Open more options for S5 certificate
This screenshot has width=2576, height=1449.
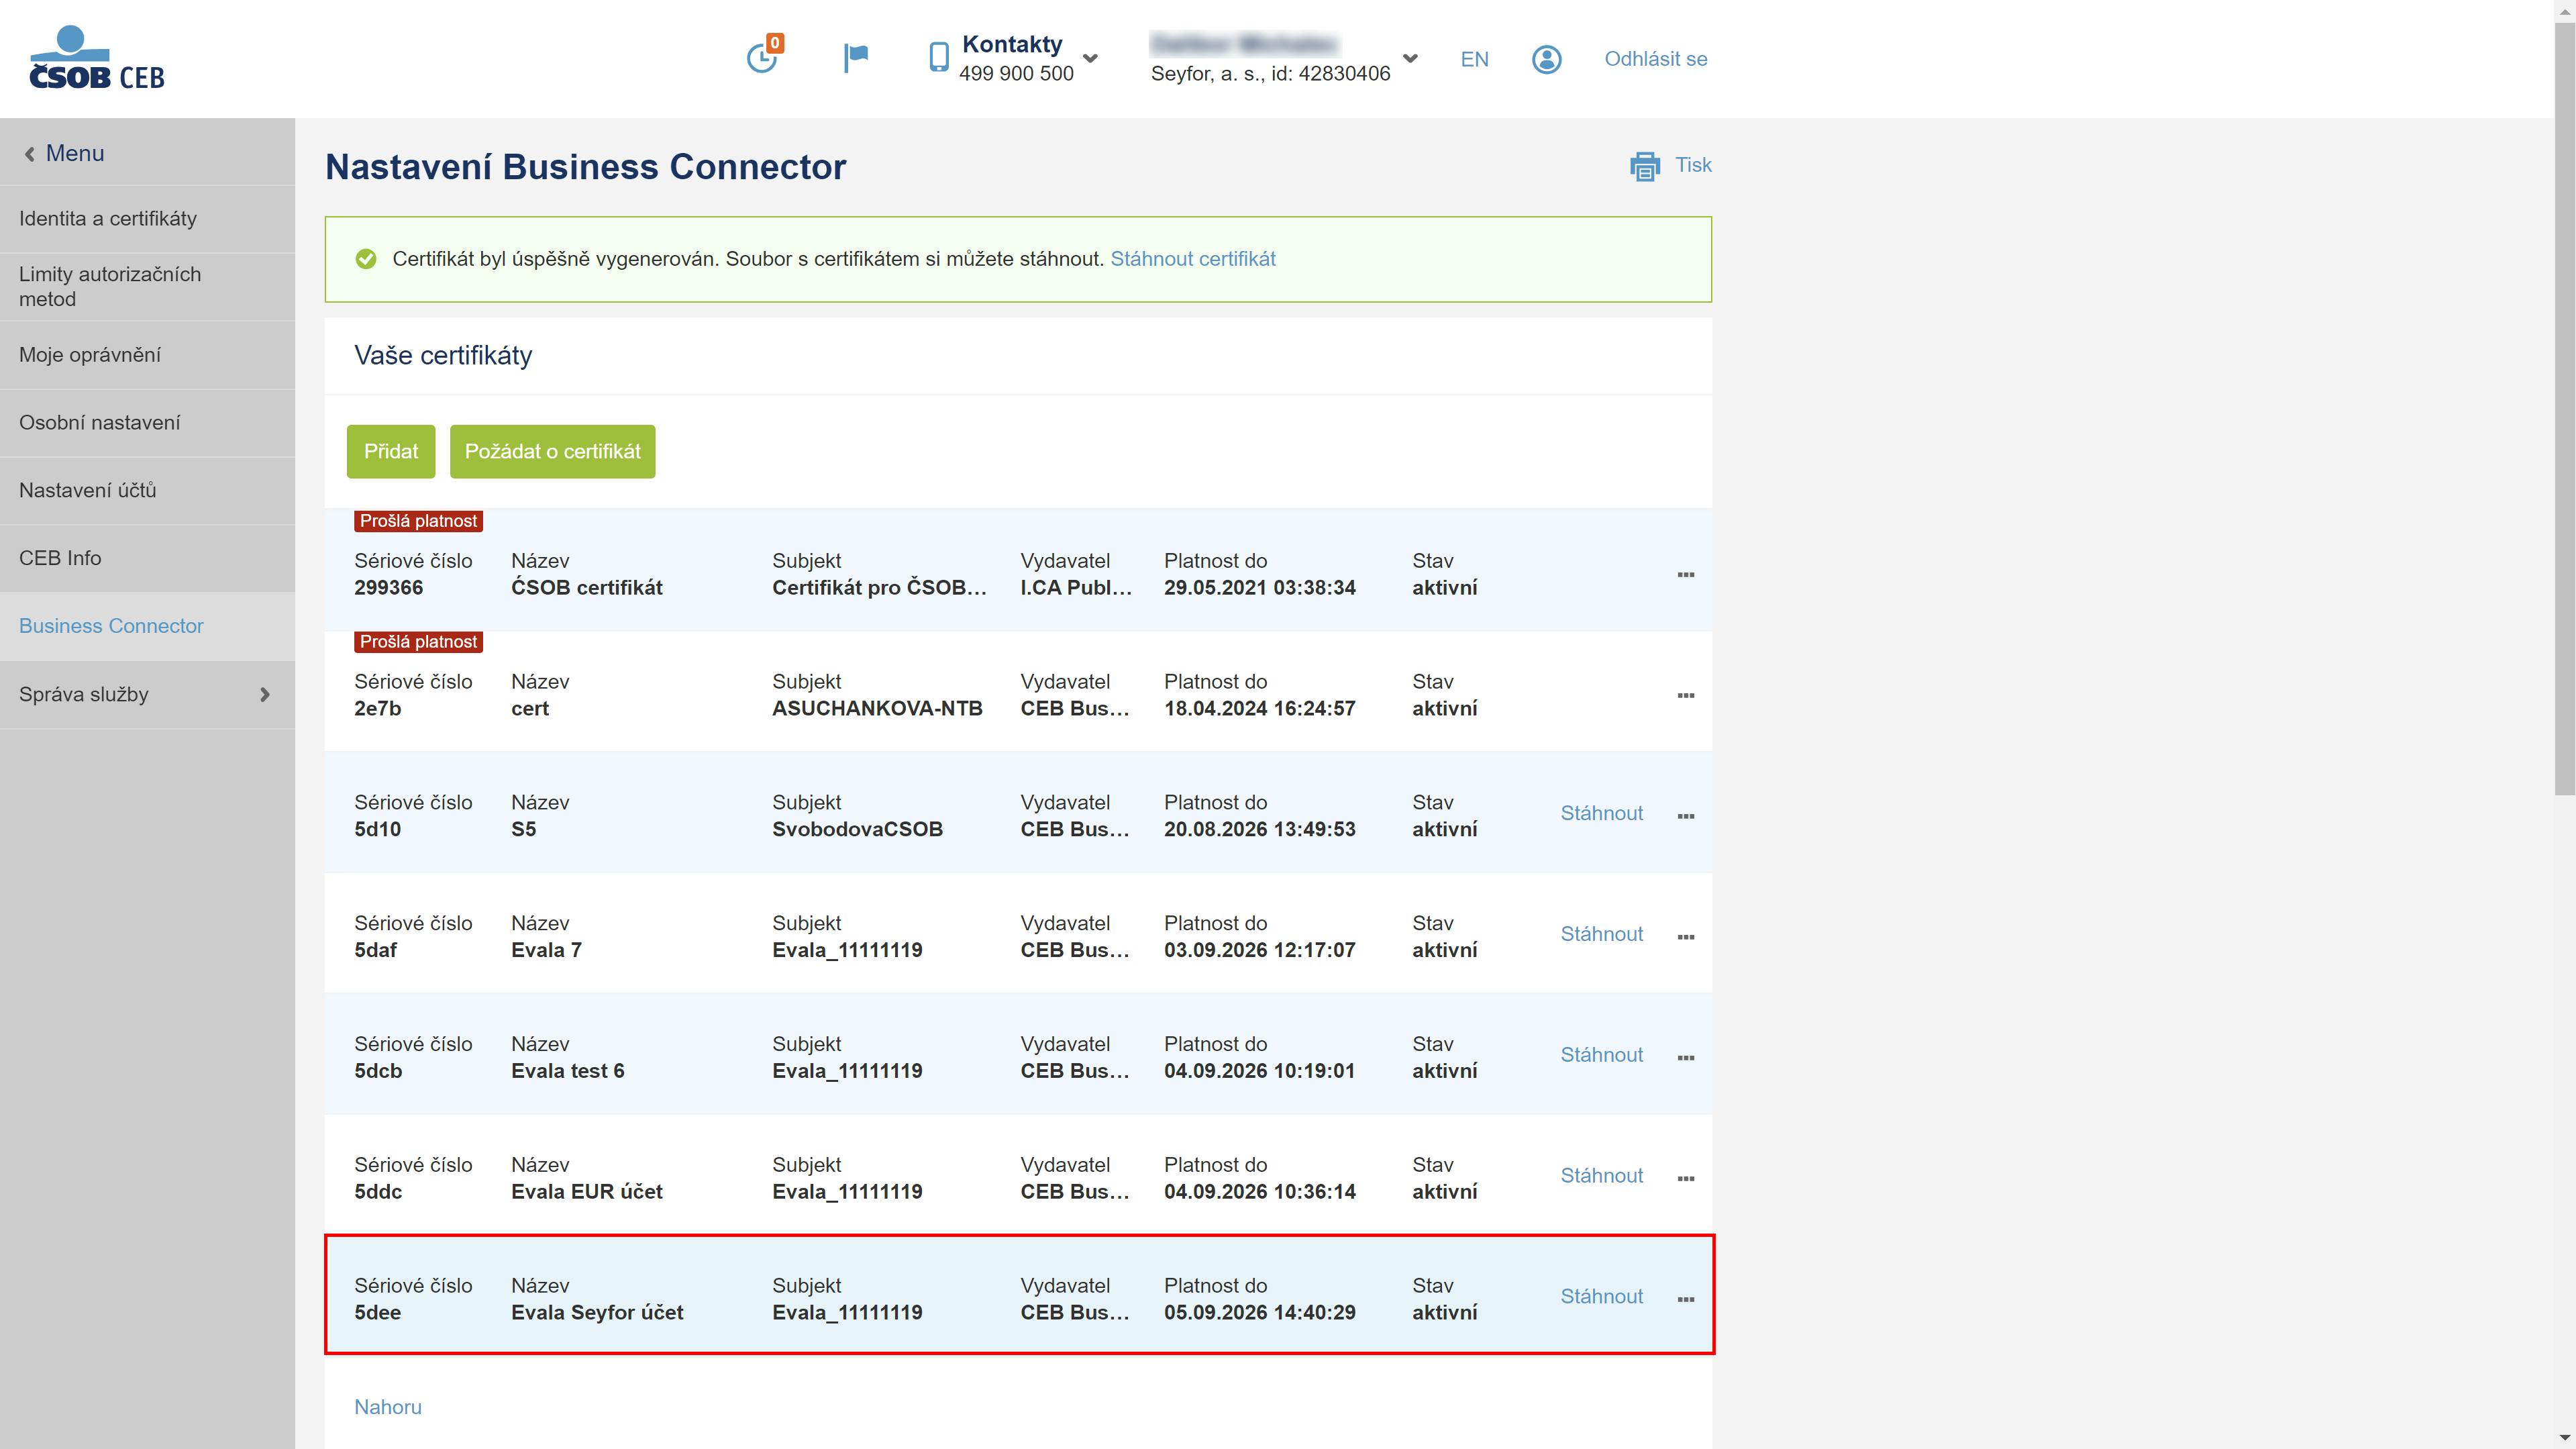pos(1685,817)
